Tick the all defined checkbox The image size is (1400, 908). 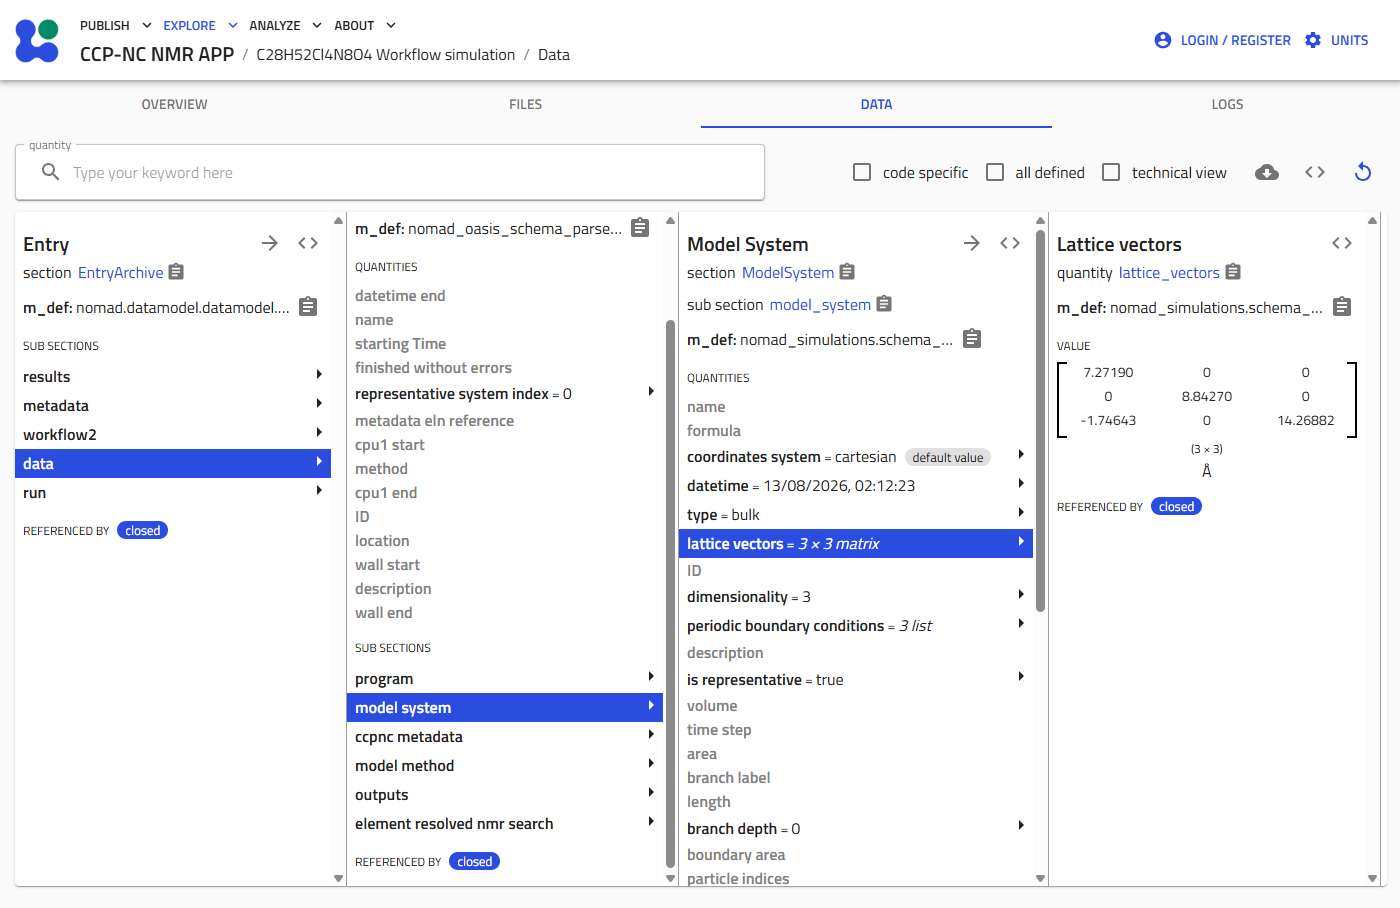click(x=995, y=172)
